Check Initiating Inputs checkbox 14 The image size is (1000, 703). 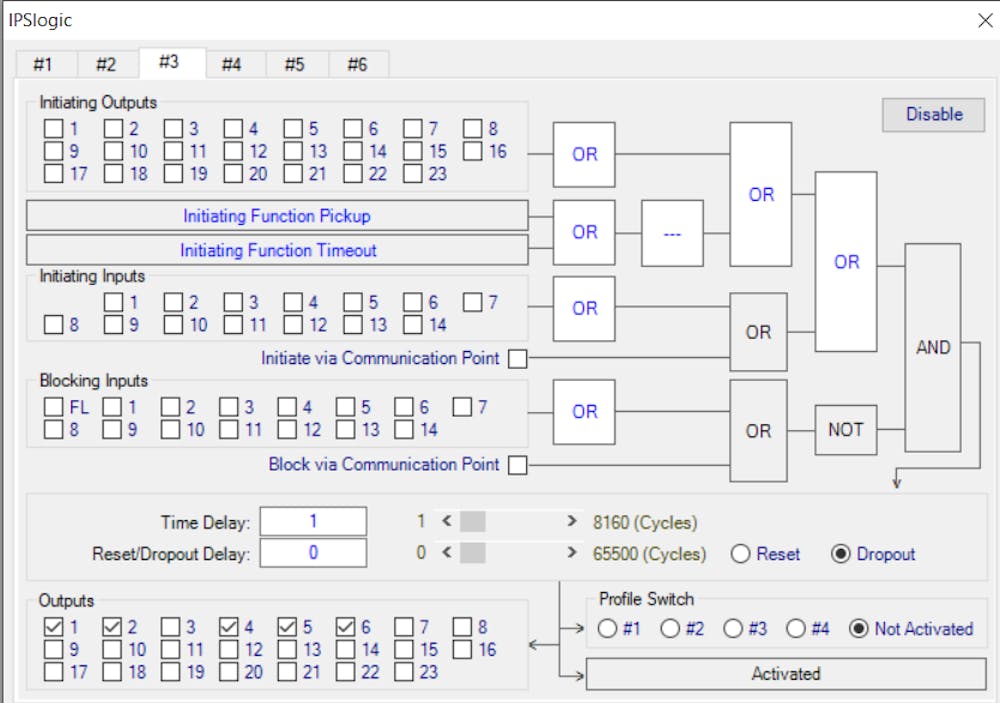pyautogui.click(x=413, y=325)
